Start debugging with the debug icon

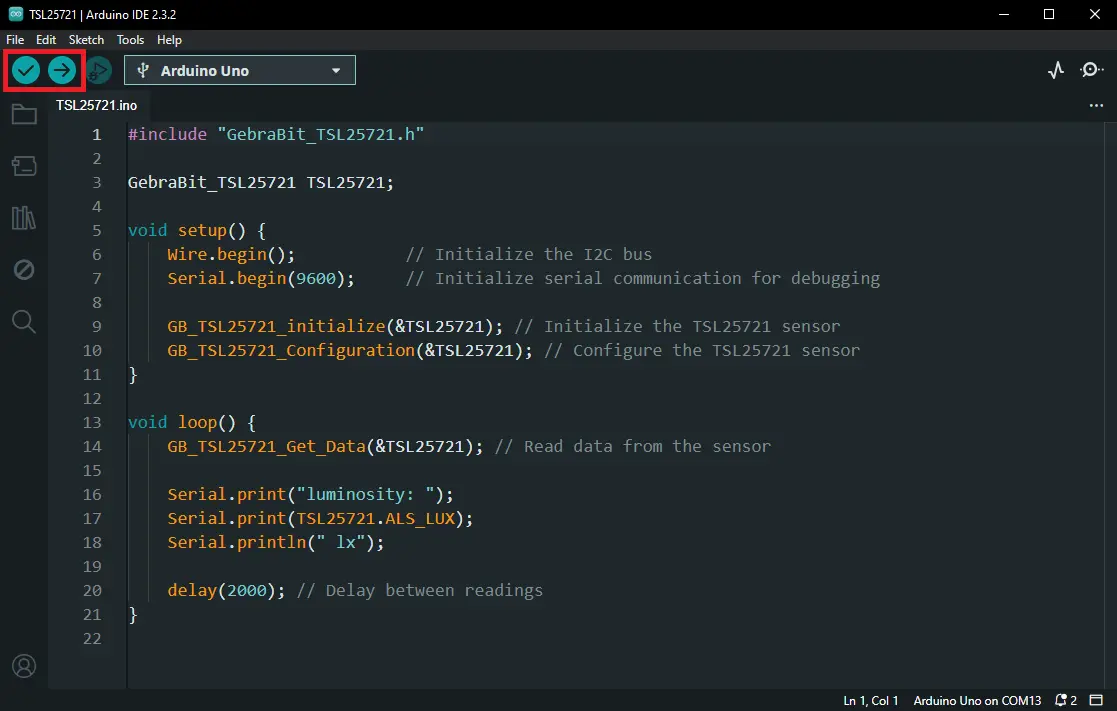tap(99, 70)
